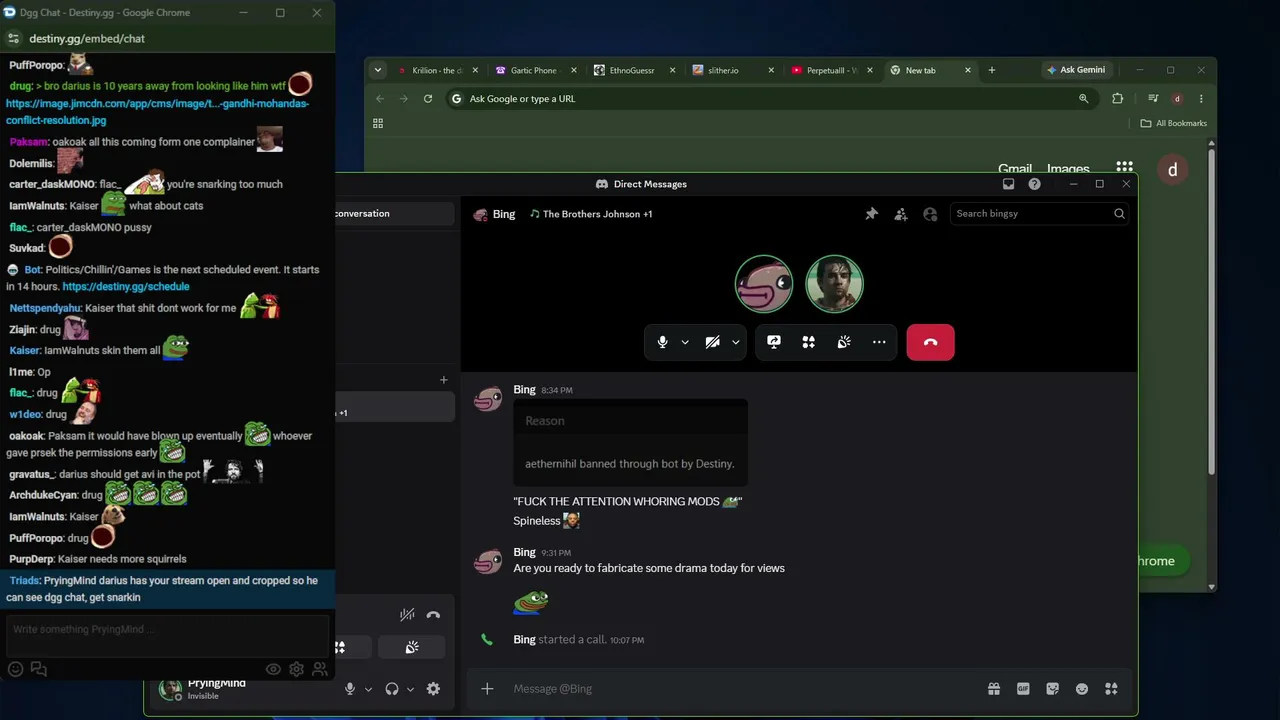Create a new DM with the plus icon
1280x720 pixels.
[443, 380]
